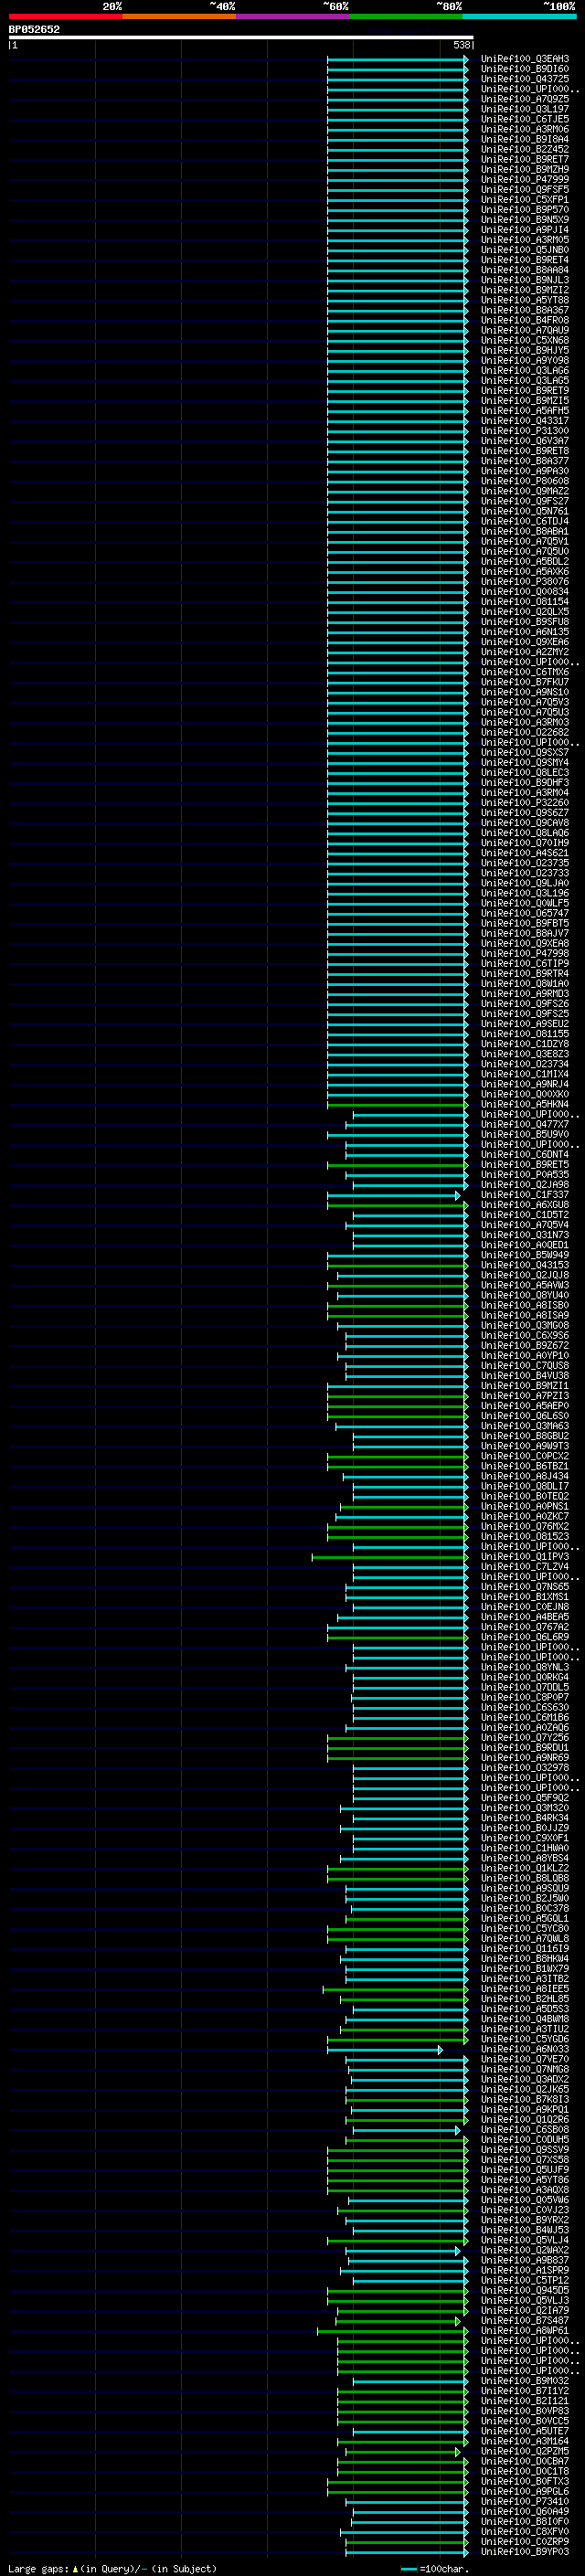Click the white query sequence bar
This screenshot has height=2576, width=585.
coord(241,38)
